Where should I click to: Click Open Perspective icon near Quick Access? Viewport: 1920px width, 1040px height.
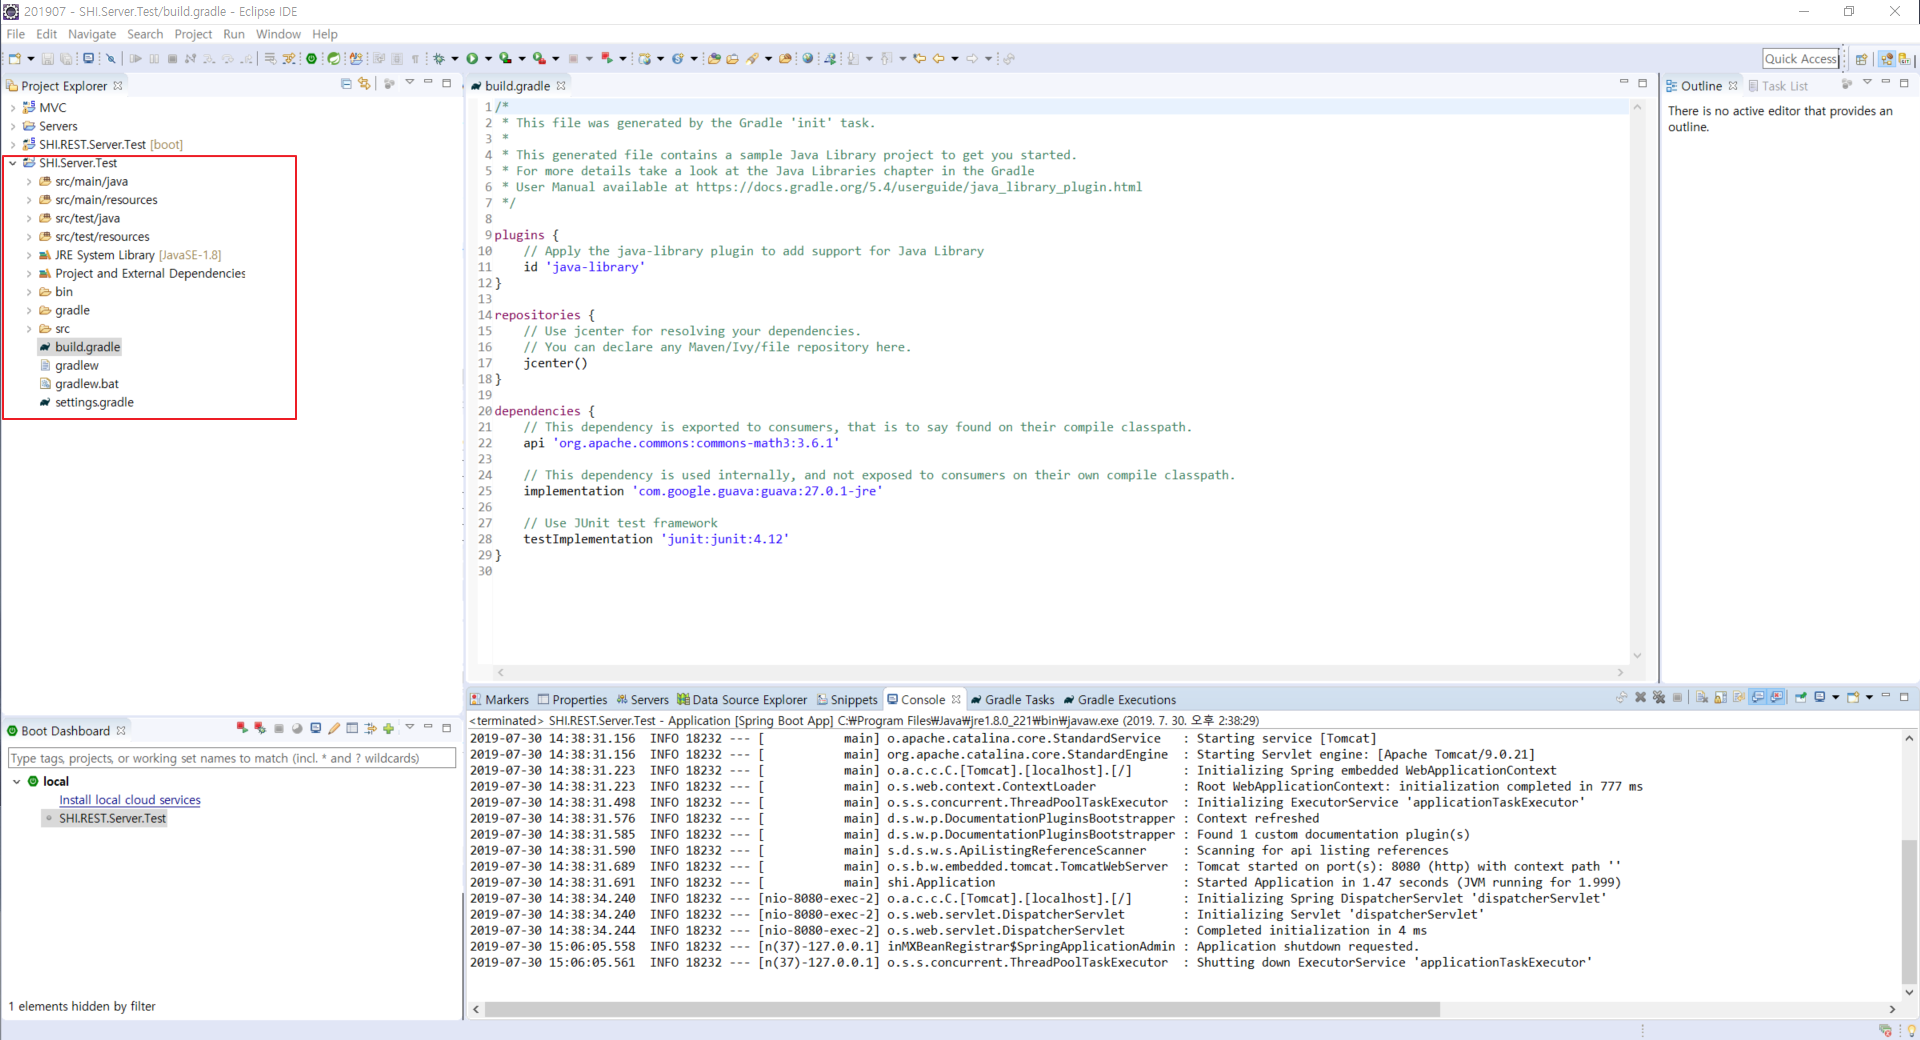click(x=1862, y=58)
